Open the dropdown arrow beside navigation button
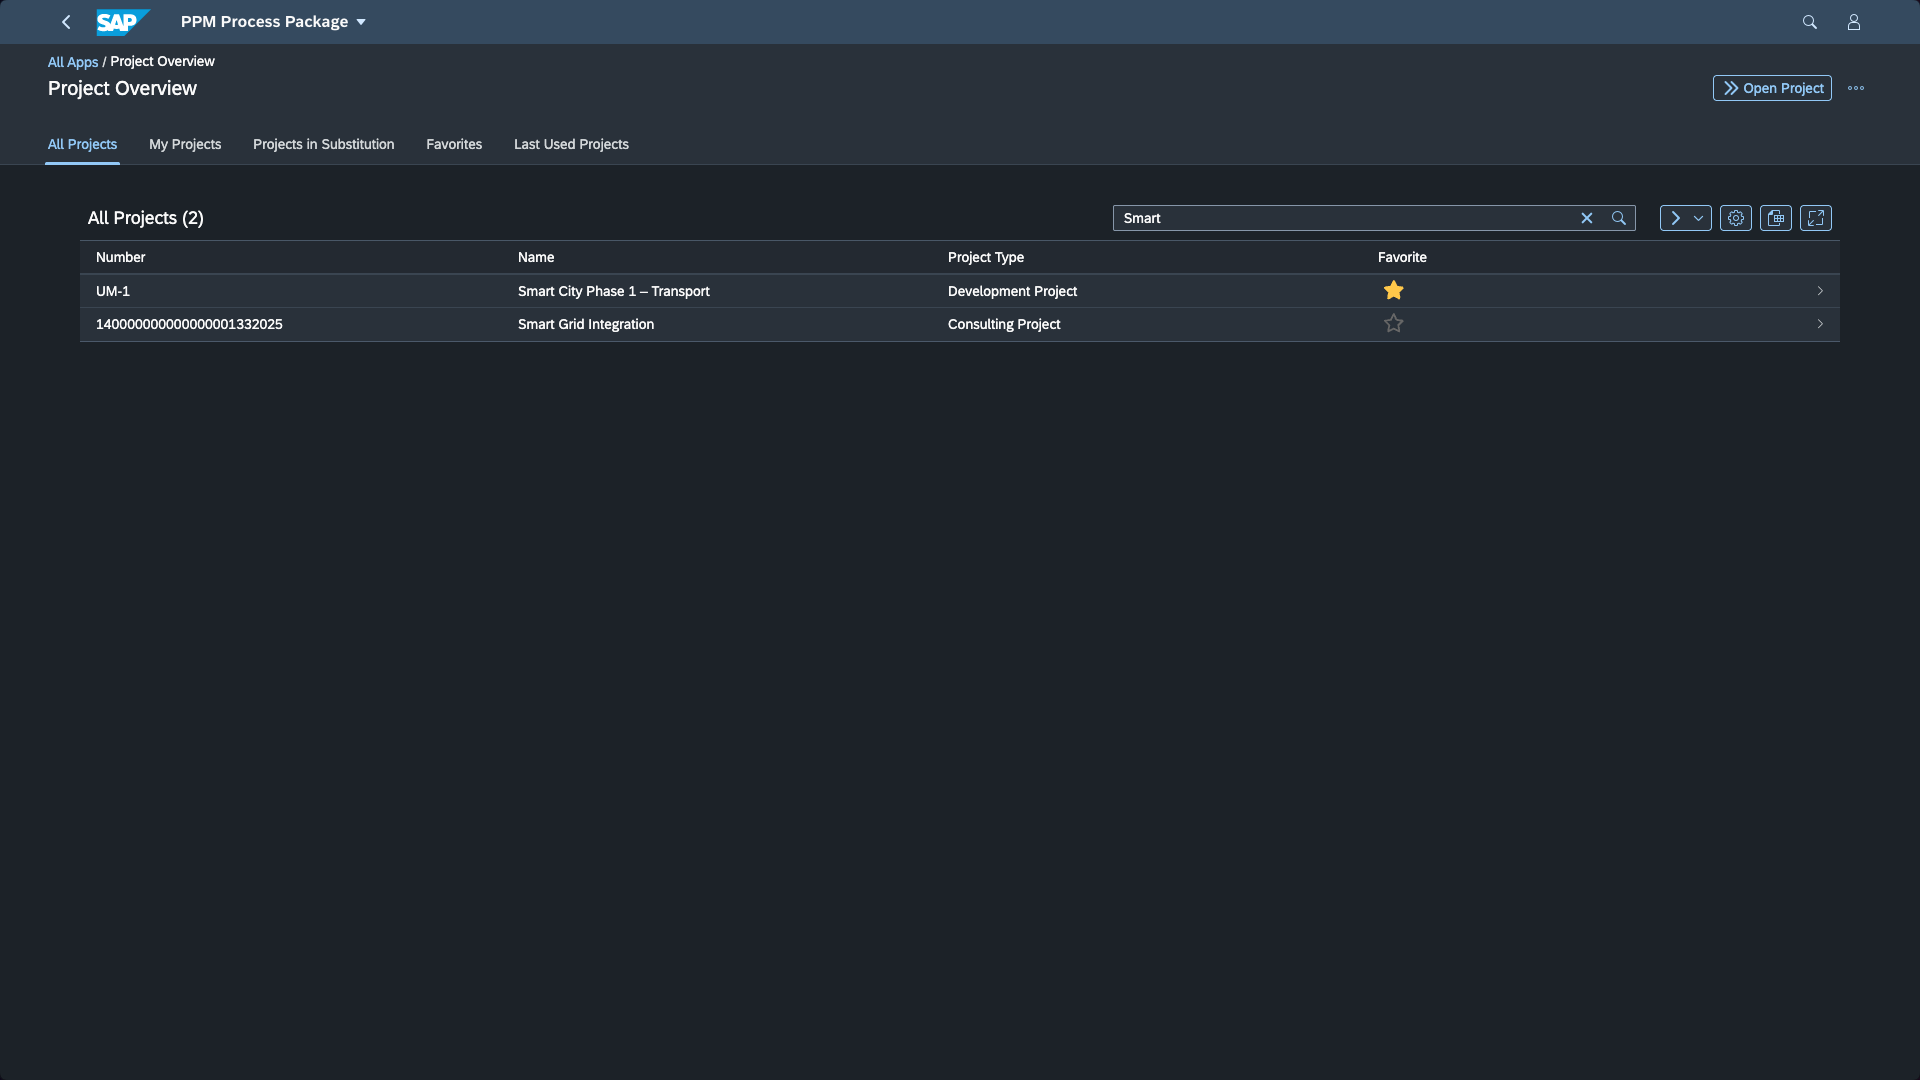The image size is (1920, 1080). 1698,218
